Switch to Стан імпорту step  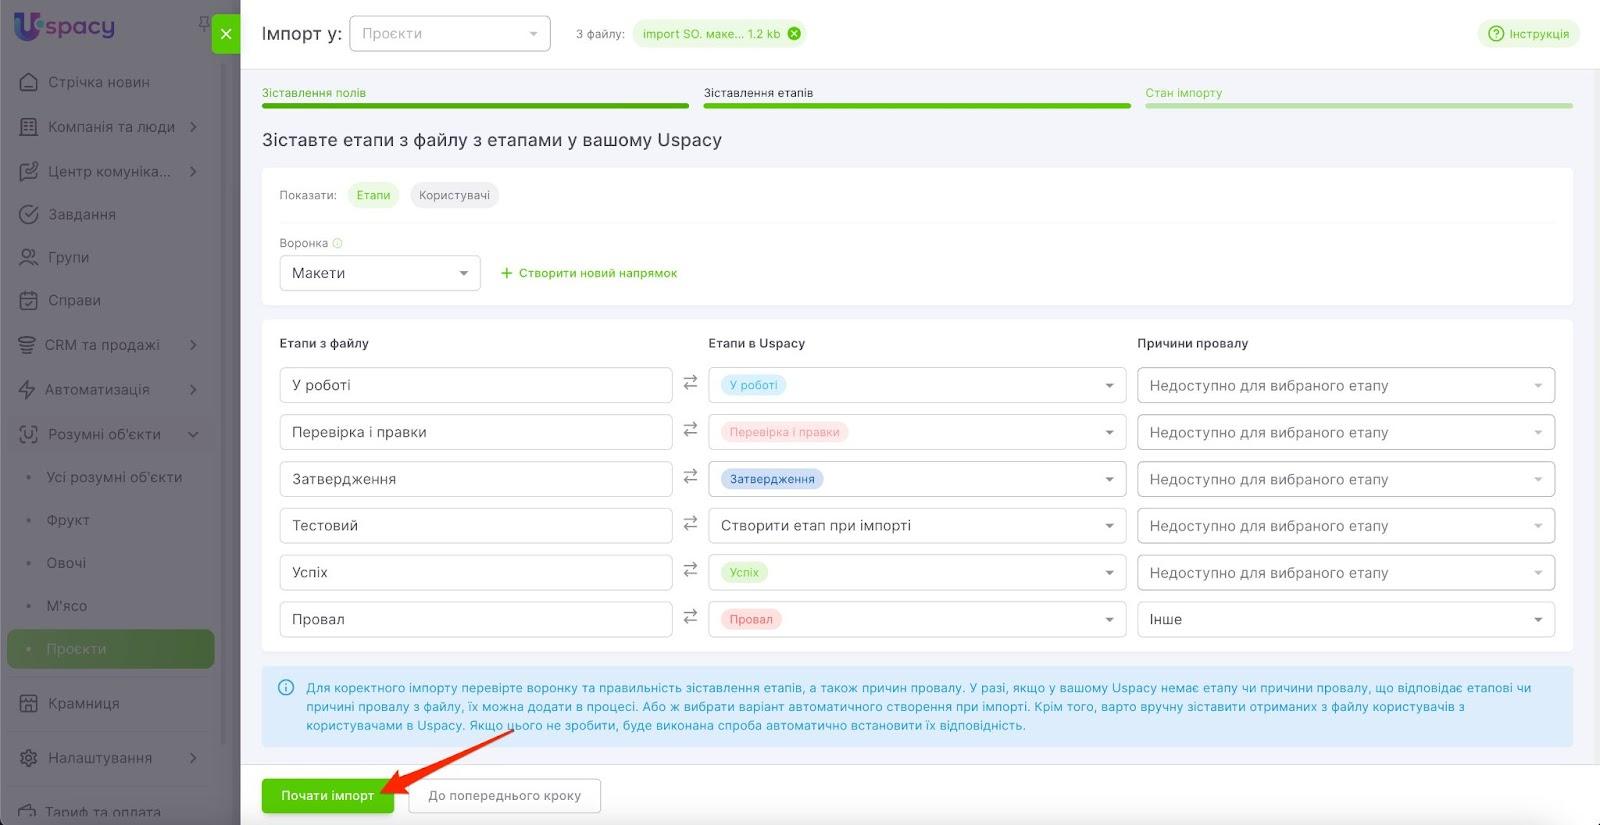pos(1184,93)
